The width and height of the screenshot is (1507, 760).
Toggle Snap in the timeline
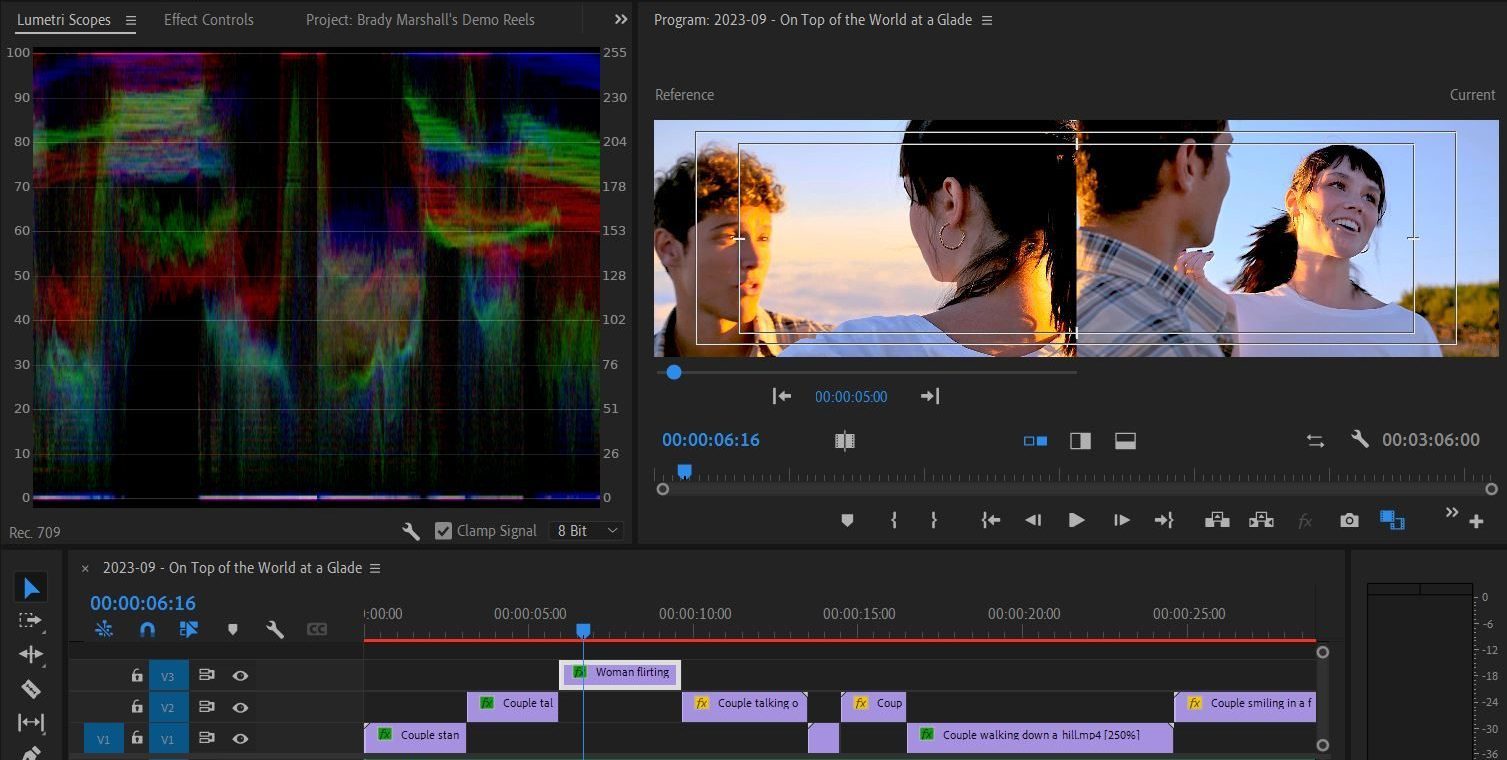click(147, 629)
